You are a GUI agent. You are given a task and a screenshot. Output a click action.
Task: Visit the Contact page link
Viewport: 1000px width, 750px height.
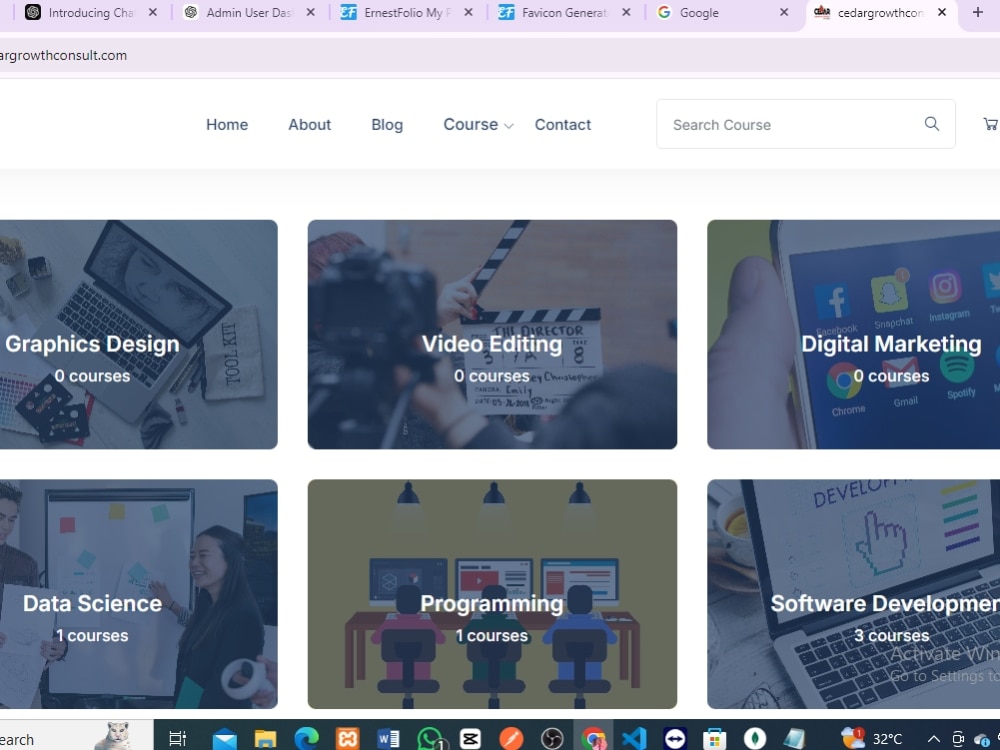tap(562, 124)
